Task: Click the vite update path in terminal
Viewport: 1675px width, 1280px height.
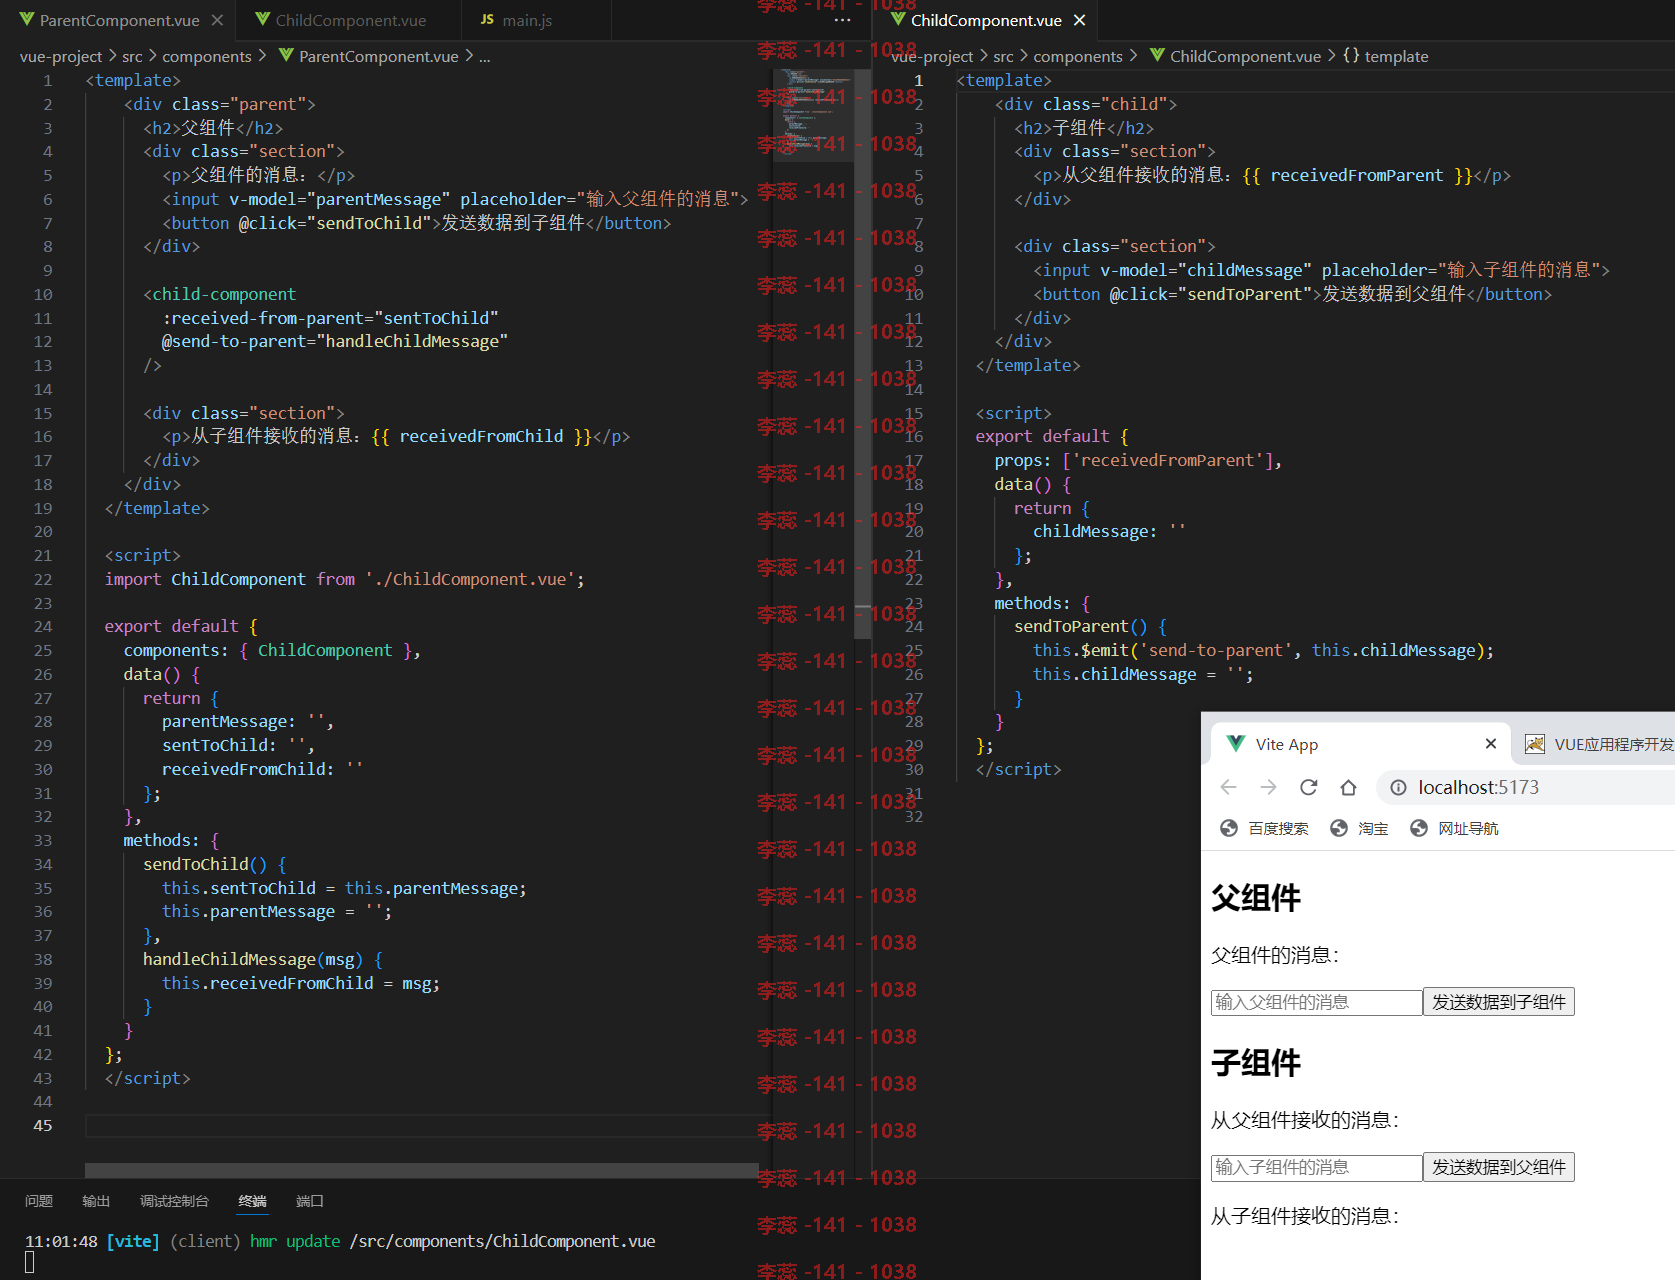Action: [x=502, y=1241]
